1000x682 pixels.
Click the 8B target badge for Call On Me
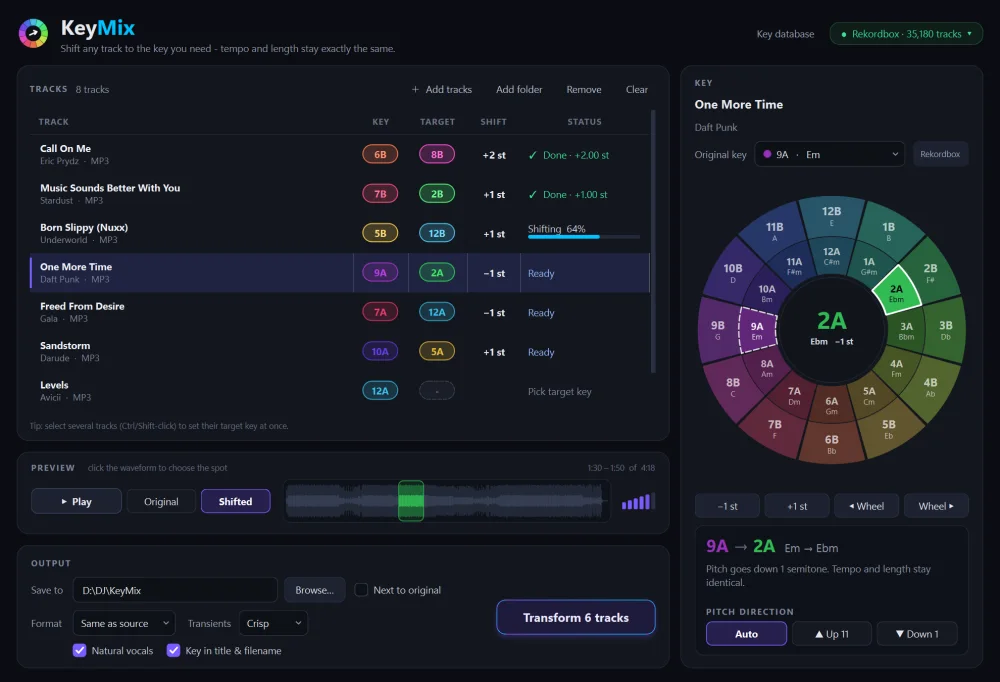tap(437, 154)
